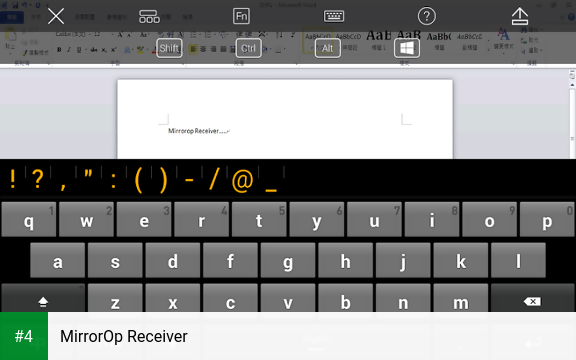Tap the Windows logo key
Image resolution: width=576 pixels, height=360 pixels.
click(x=407, y=48)
